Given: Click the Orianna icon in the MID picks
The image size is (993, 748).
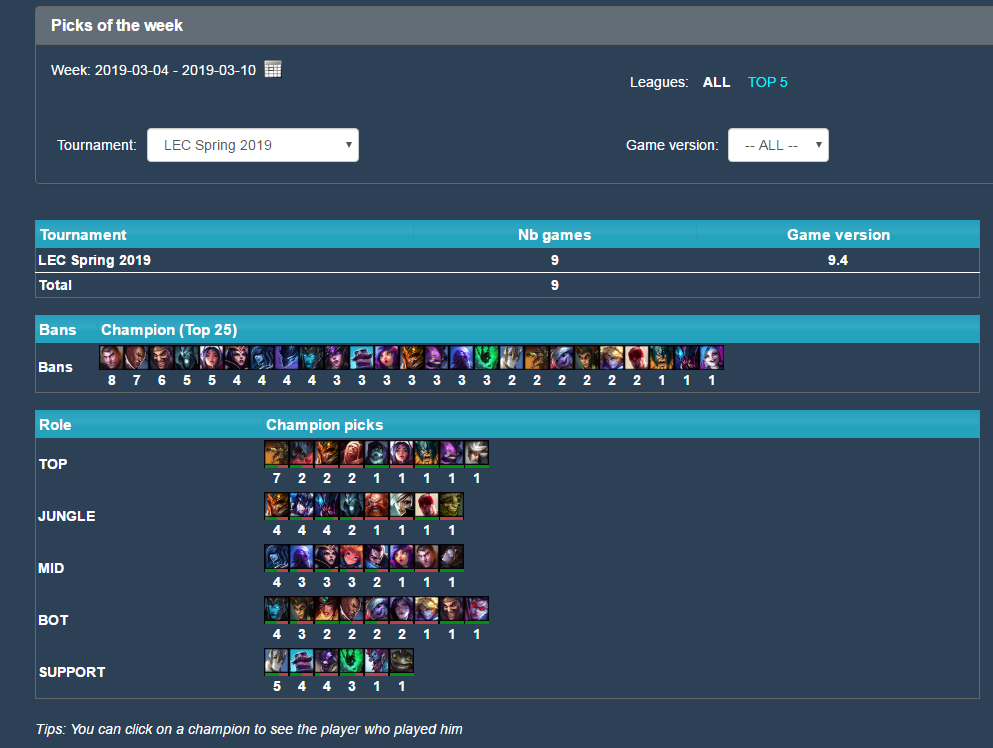Looking at the screenshot, I should coord(452,557).
